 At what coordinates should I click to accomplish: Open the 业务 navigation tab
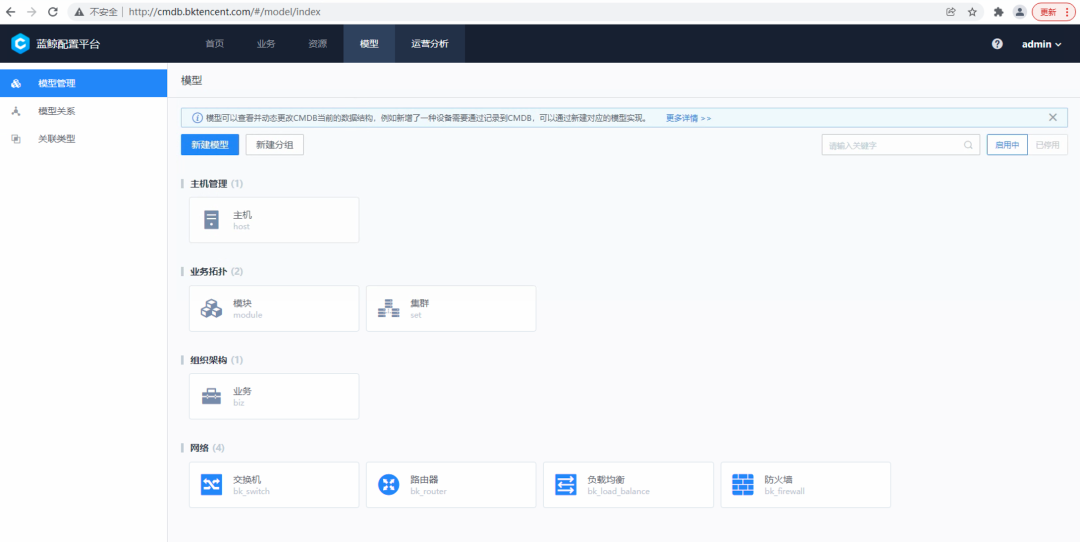(266, 43)
